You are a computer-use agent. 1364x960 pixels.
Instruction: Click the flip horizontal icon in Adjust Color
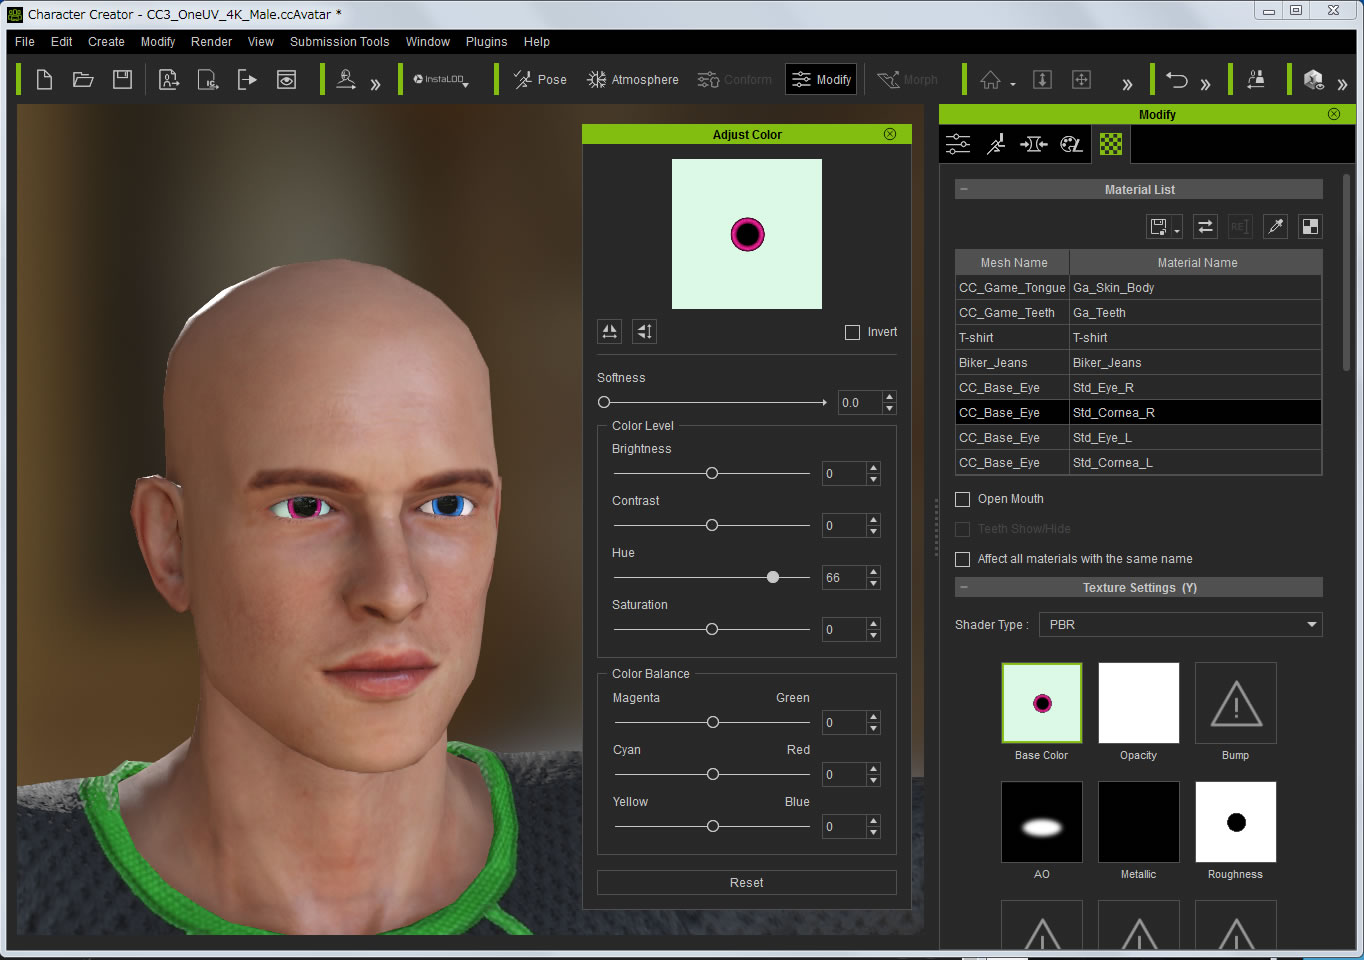tap(609, 331)
